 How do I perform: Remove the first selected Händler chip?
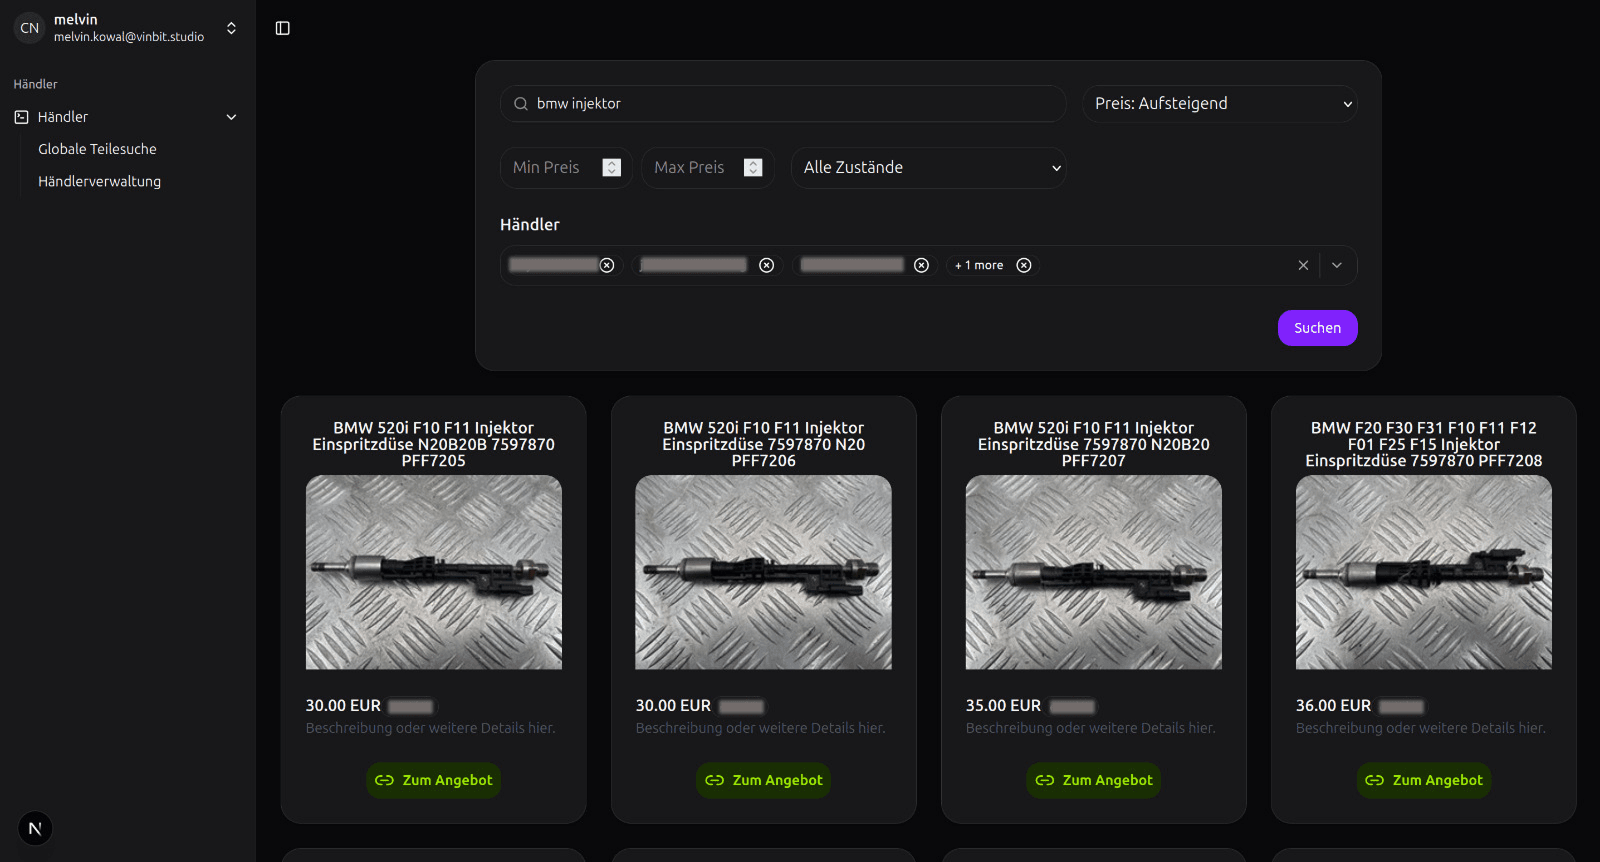pyautogui.click(x=607, y=265)
